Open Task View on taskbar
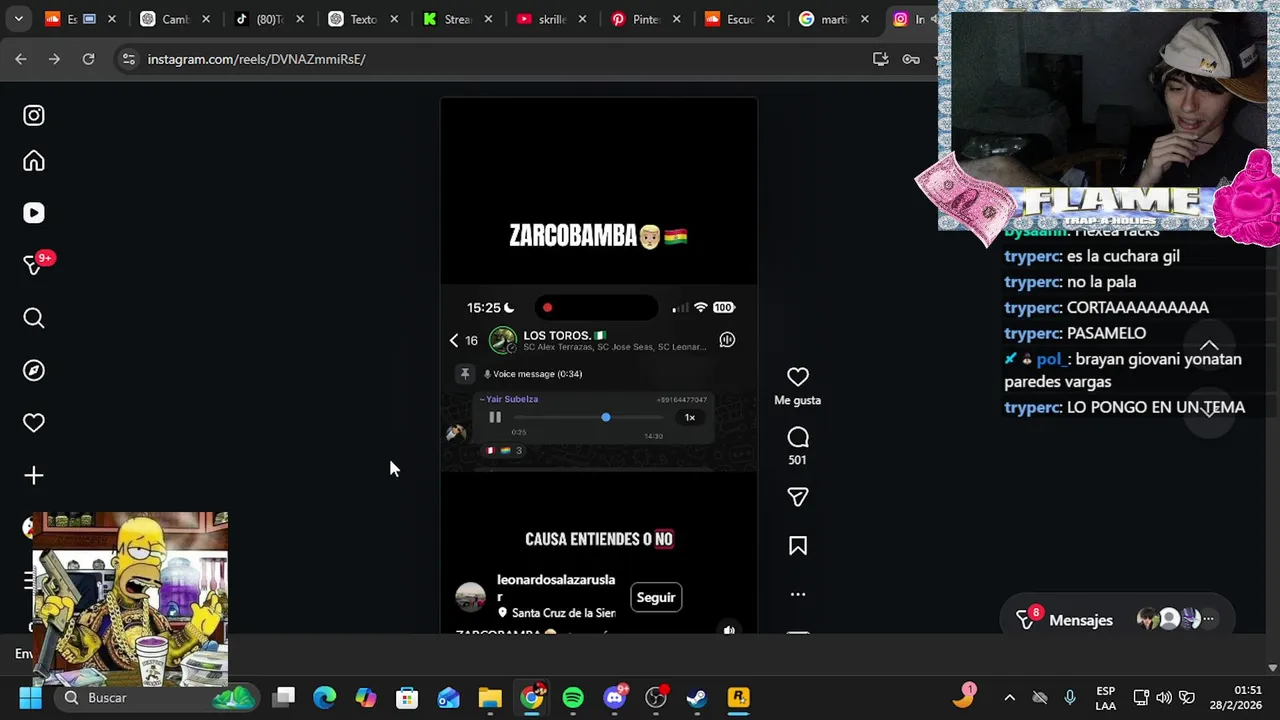This screenshot has width=1280, height=720. click(x=284, y=697)
